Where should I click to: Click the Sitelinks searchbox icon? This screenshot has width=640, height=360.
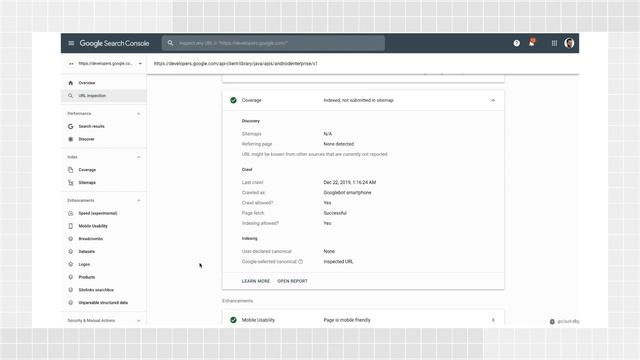[x=71, y=290]
